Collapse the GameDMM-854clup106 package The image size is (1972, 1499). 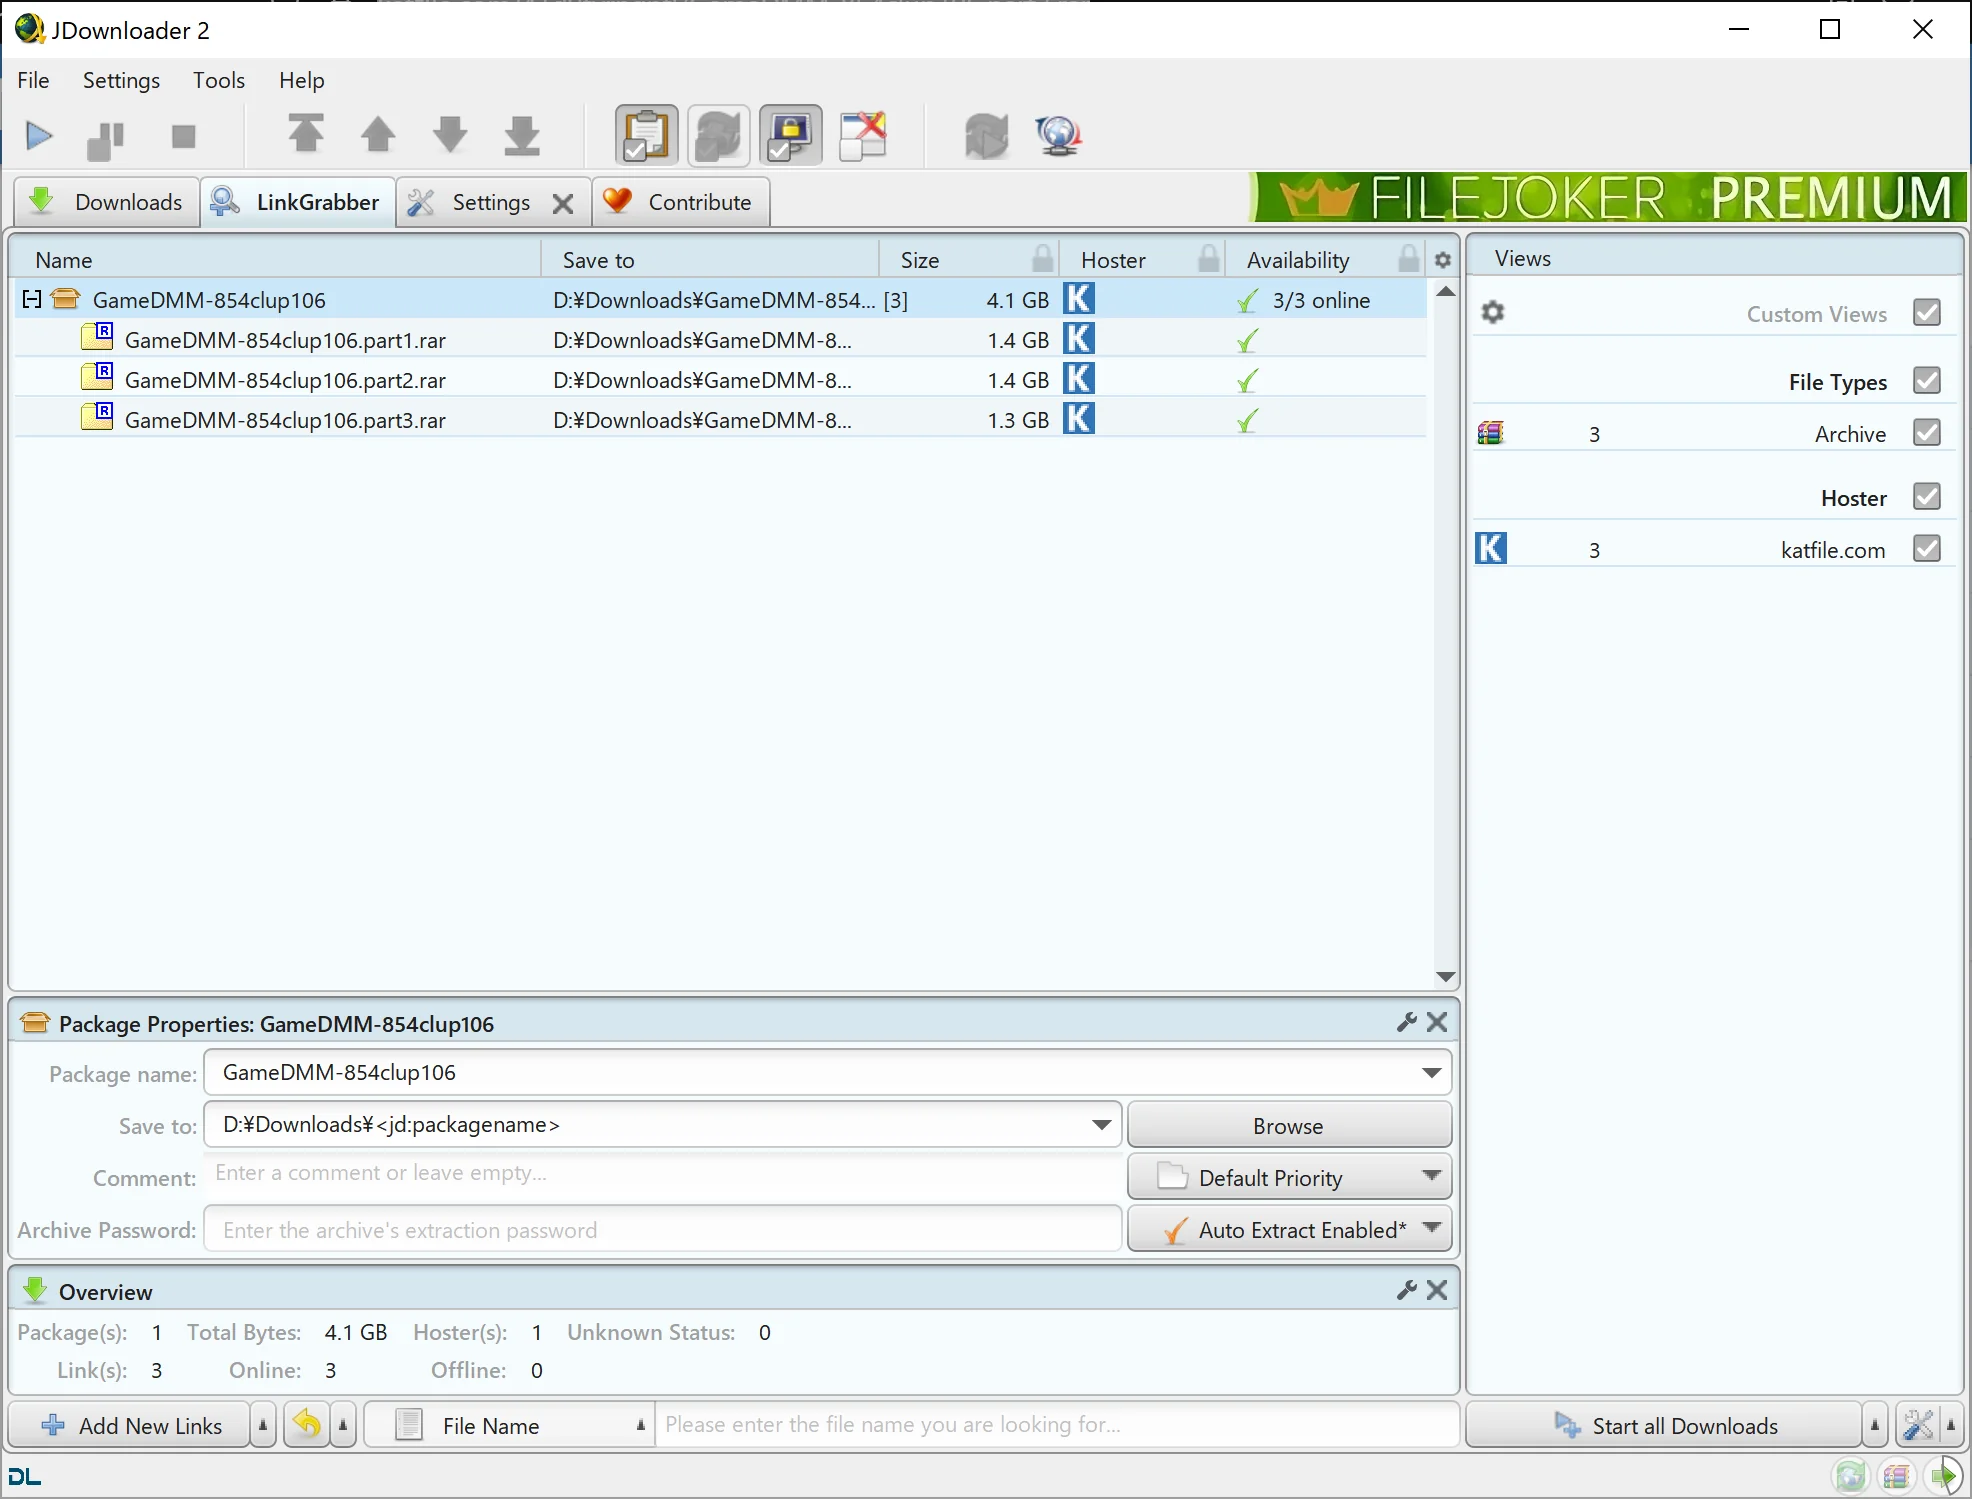tap(31, 298)
